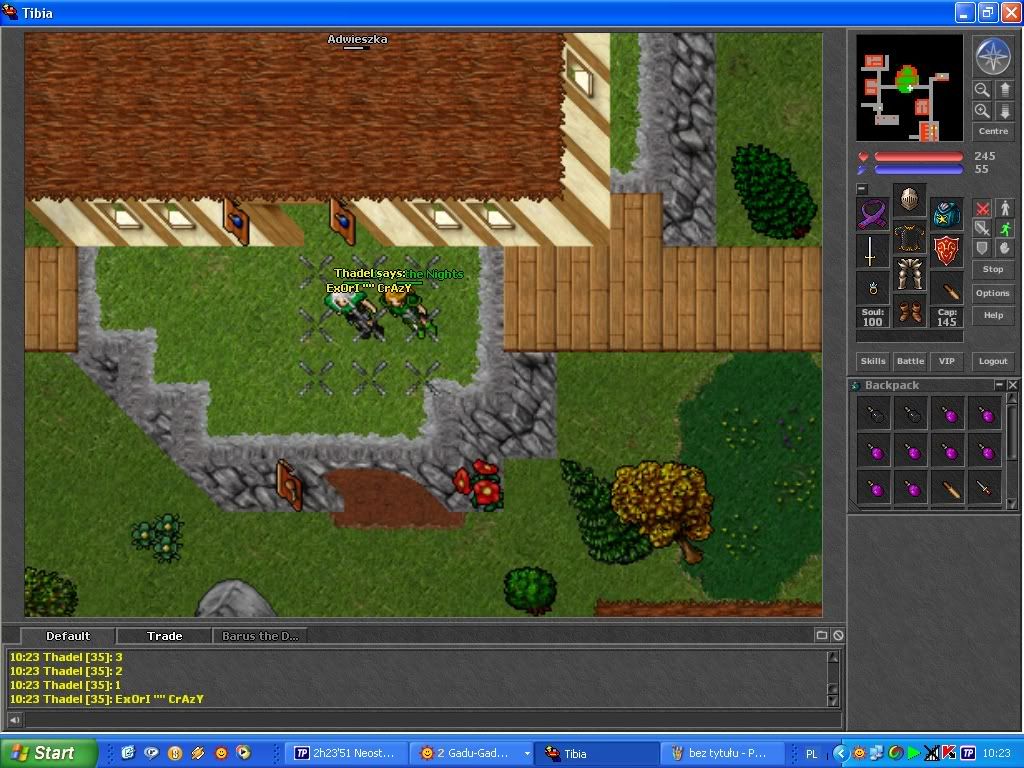
Task: Click the wall sign near the dirt patch
Action: pyautogui.click(x=288, y=483)
